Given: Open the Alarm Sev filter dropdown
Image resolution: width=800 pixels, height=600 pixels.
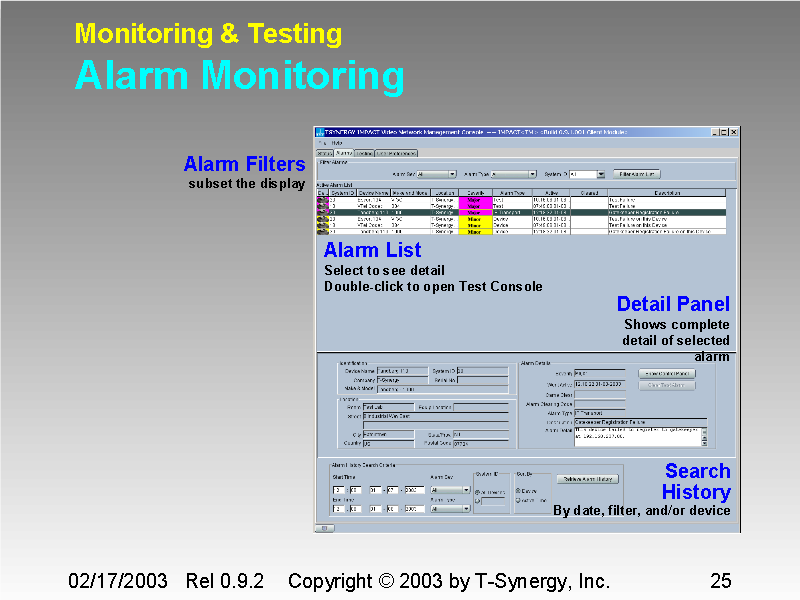Looking at the screenshot, I should (453, 175).
